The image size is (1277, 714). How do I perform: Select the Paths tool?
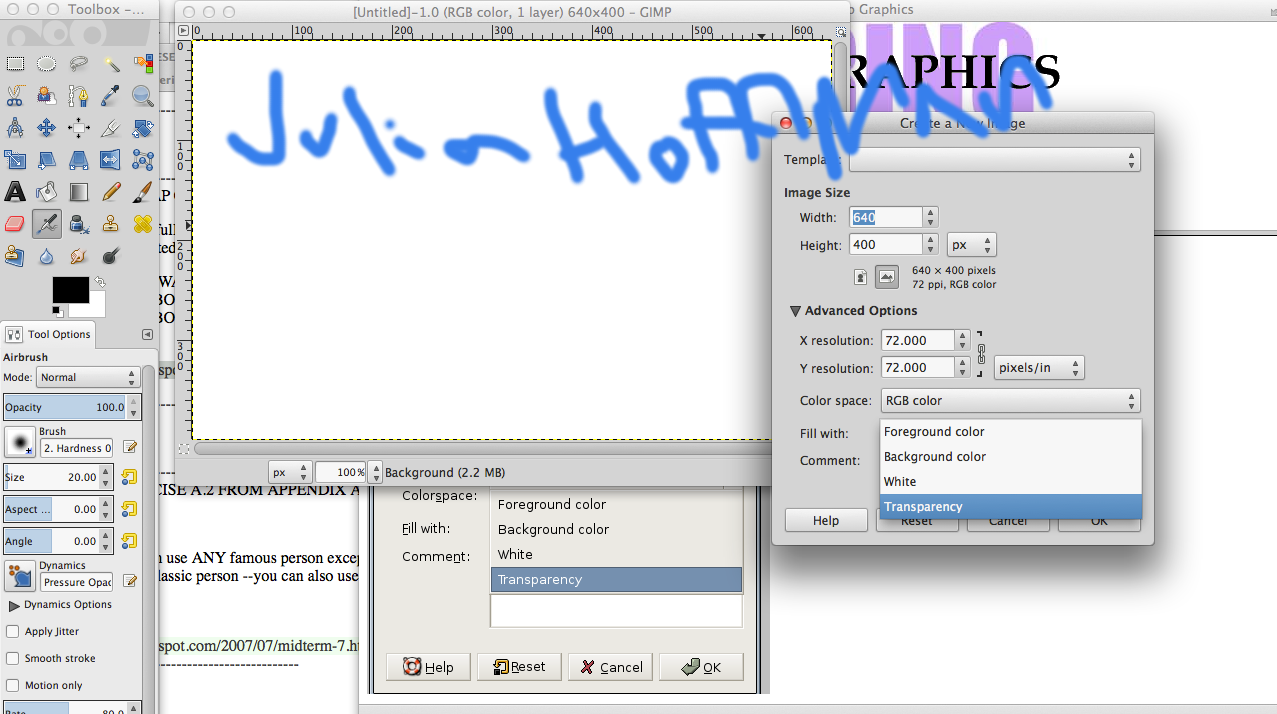(x=78, y=96)
